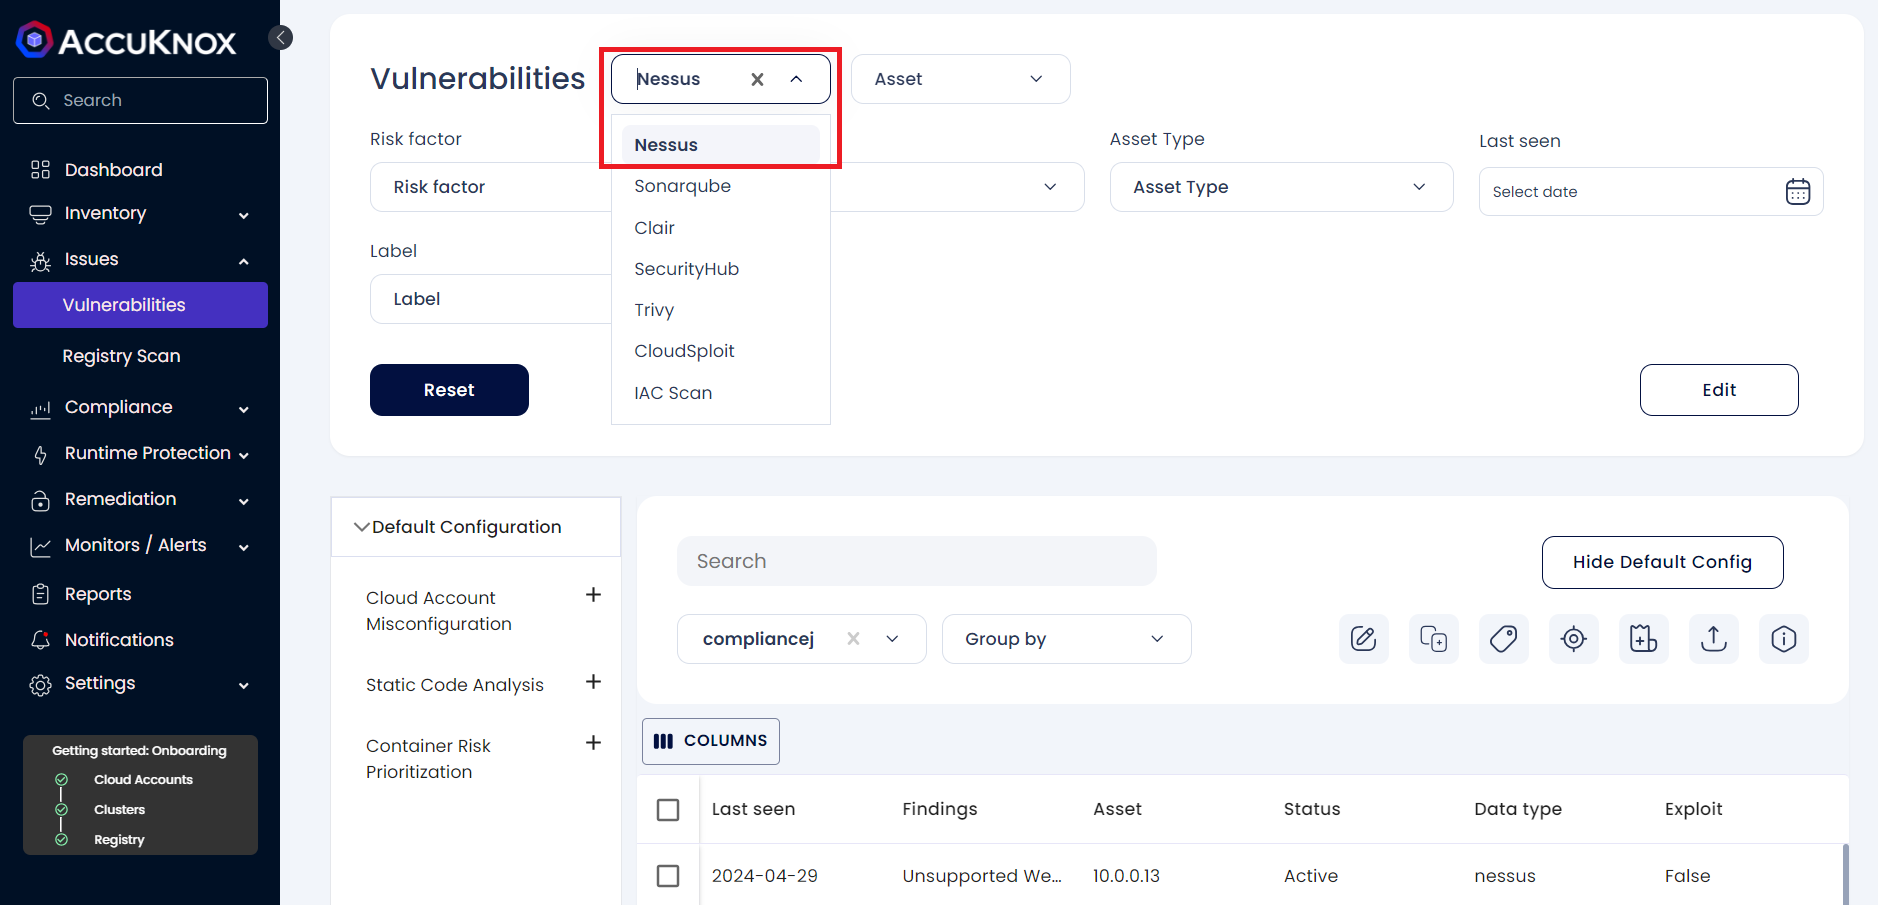Click the copy/duplicate icon in toolbar
This screenshot has width=1878, height=905.
pos(1434,639)
